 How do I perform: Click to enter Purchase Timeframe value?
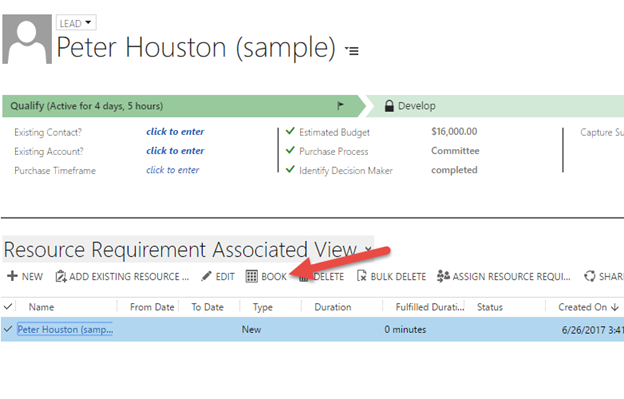click(x=172, y=170)
